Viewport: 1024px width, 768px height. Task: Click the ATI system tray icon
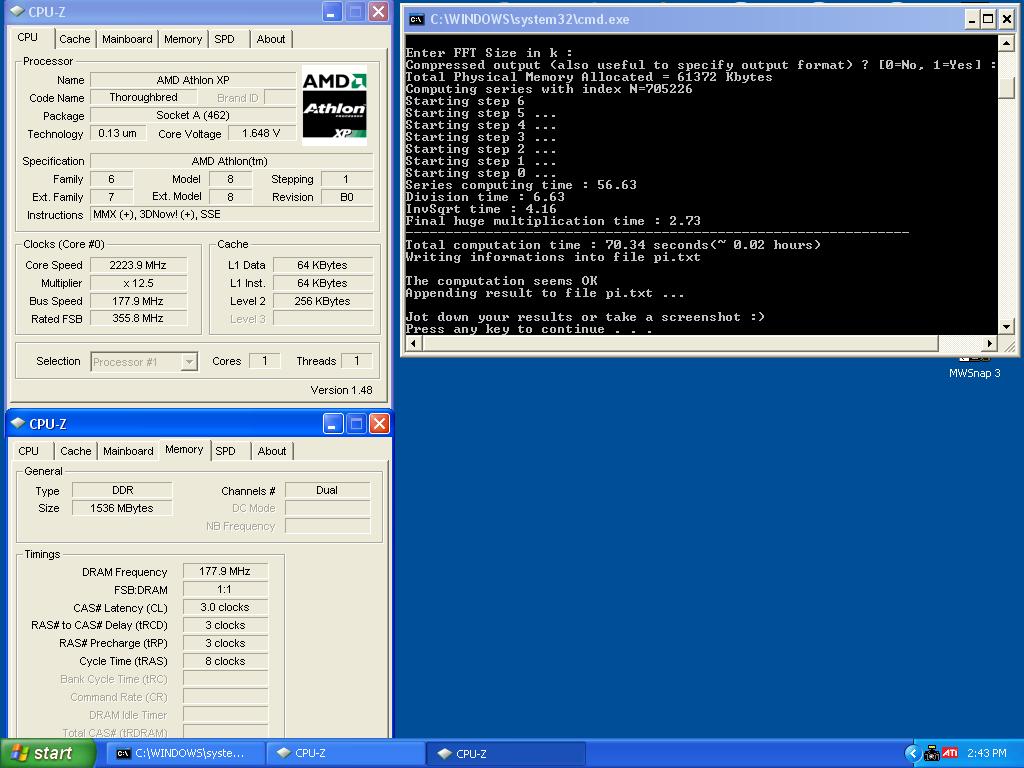[950, 753]
